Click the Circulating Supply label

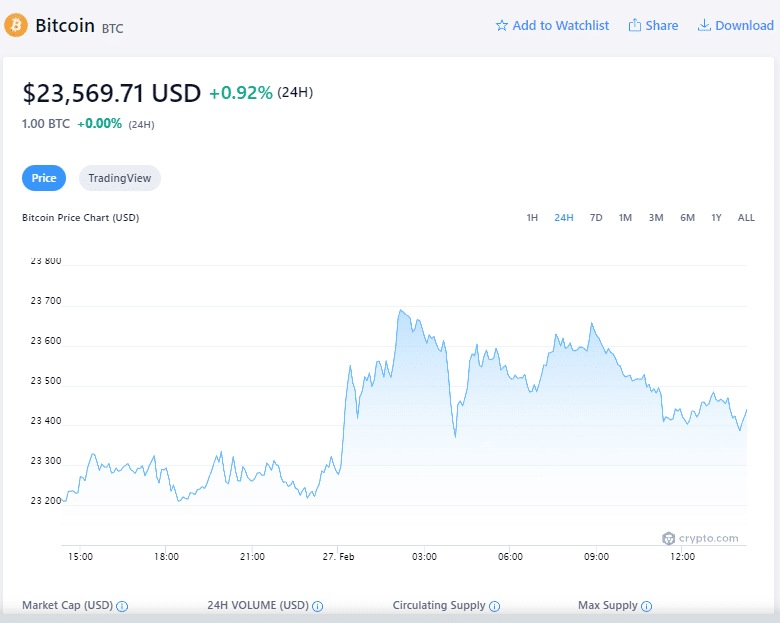point(439,606)
